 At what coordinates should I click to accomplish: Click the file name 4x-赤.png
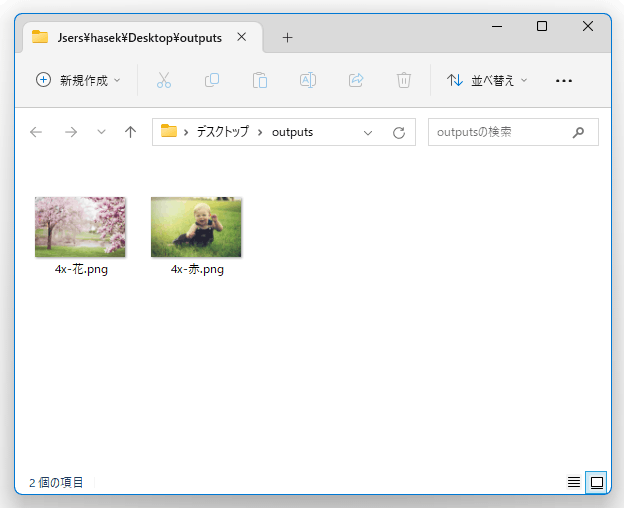[197, 269]
